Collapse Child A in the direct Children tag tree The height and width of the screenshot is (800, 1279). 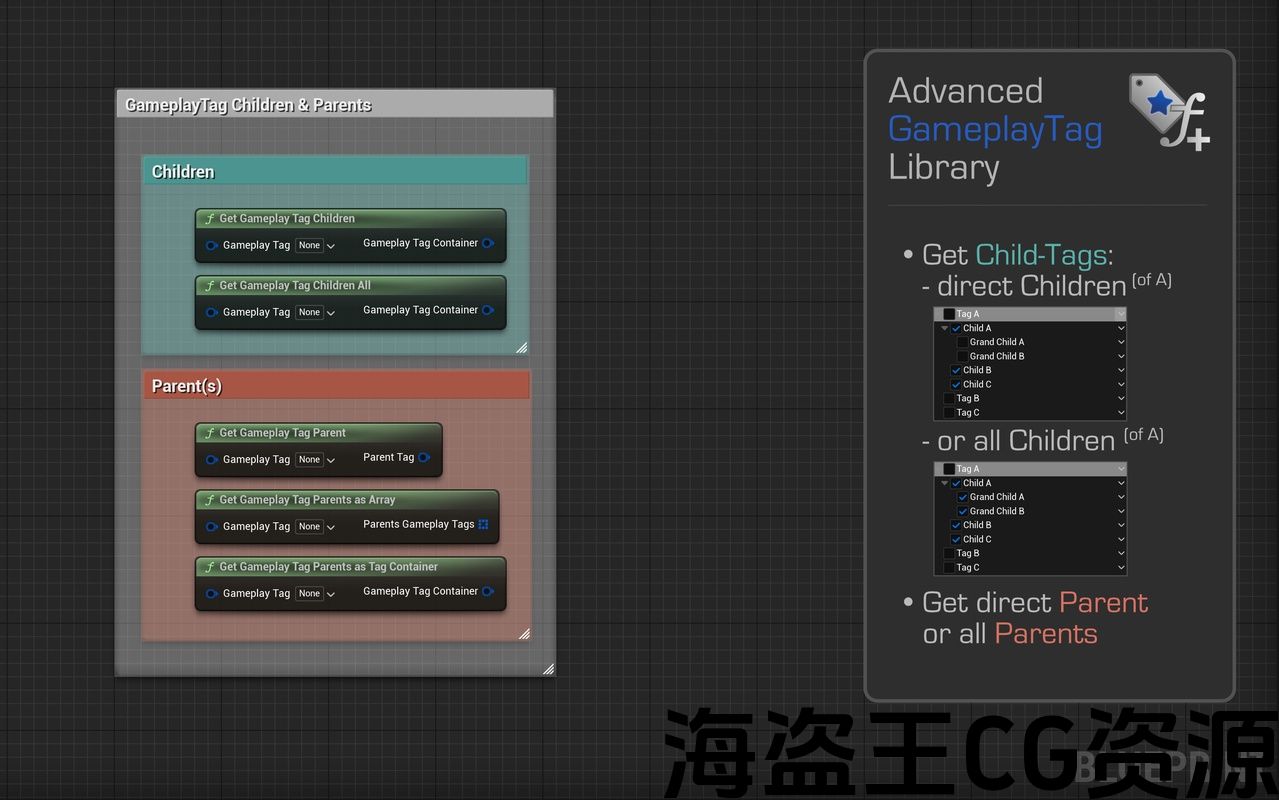point(944,328)
